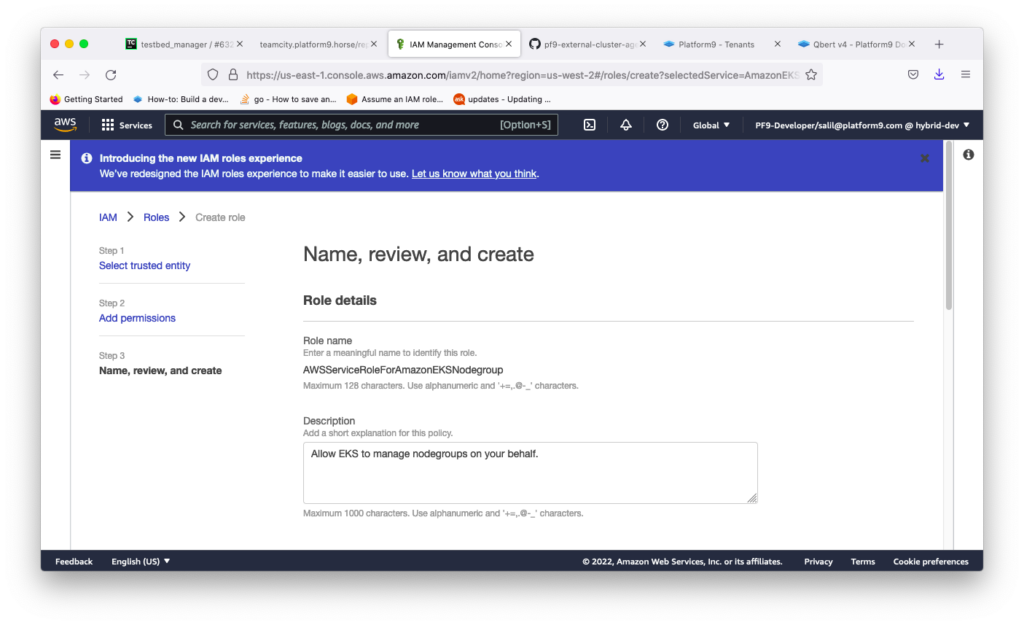Dismiss the new IAM roles banner
The image size is (1024, 625).
pos(924,158)
